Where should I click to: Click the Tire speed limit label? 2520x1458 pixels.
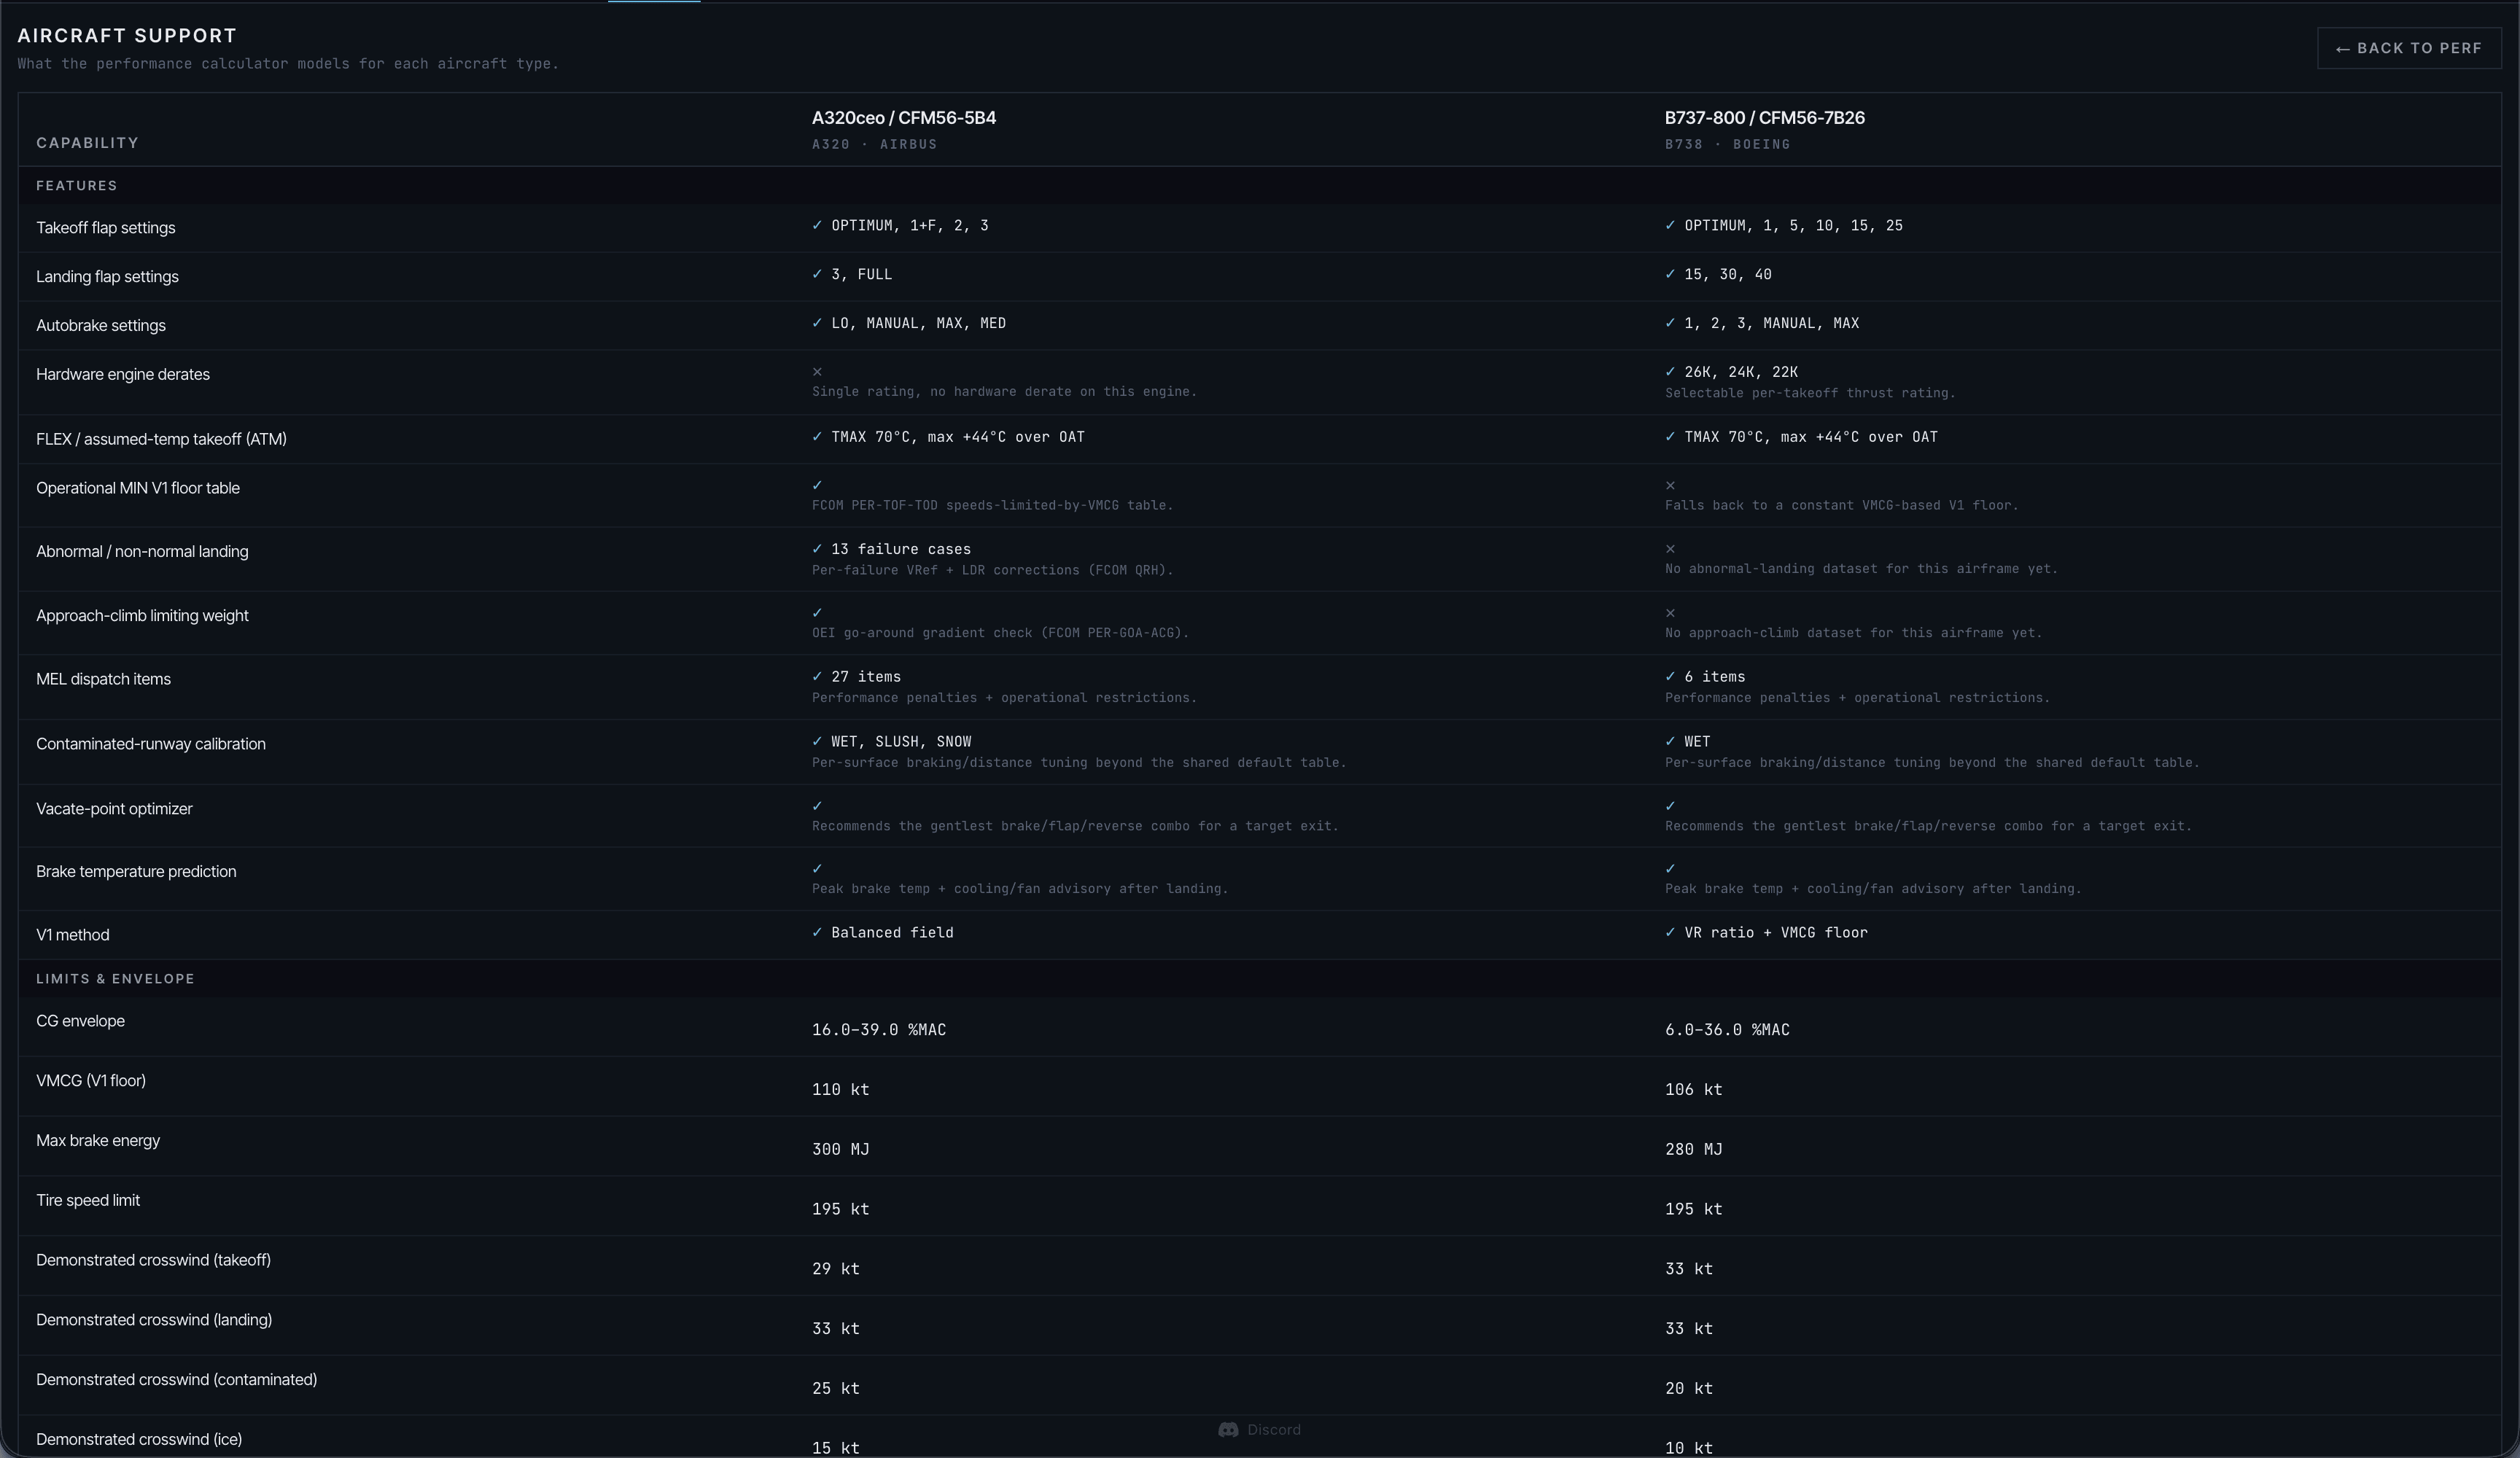88,1201
